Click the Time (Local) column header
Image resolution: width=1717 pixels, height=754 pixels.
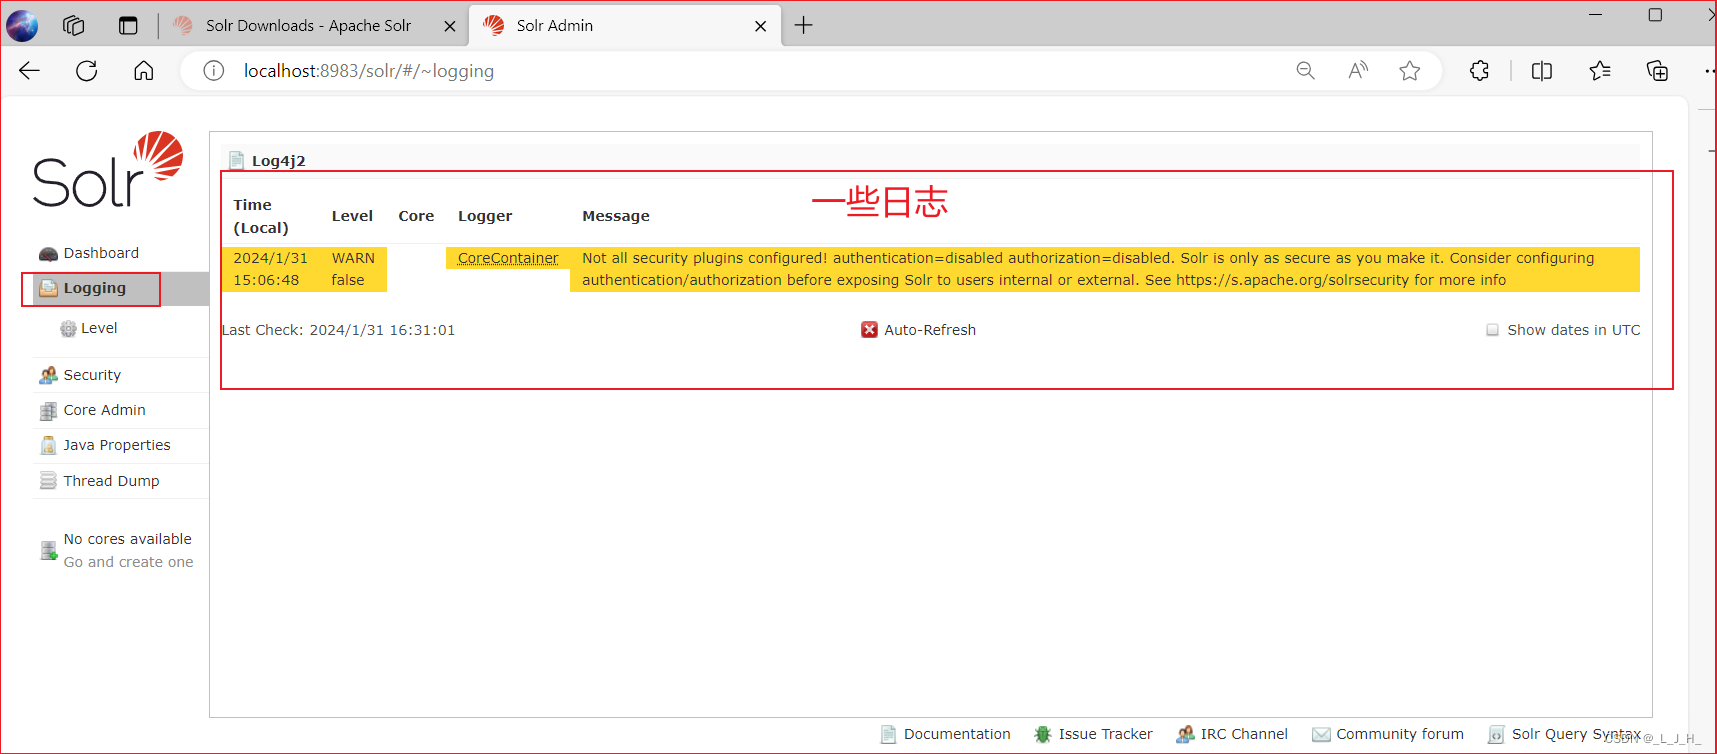coord(261,216)
